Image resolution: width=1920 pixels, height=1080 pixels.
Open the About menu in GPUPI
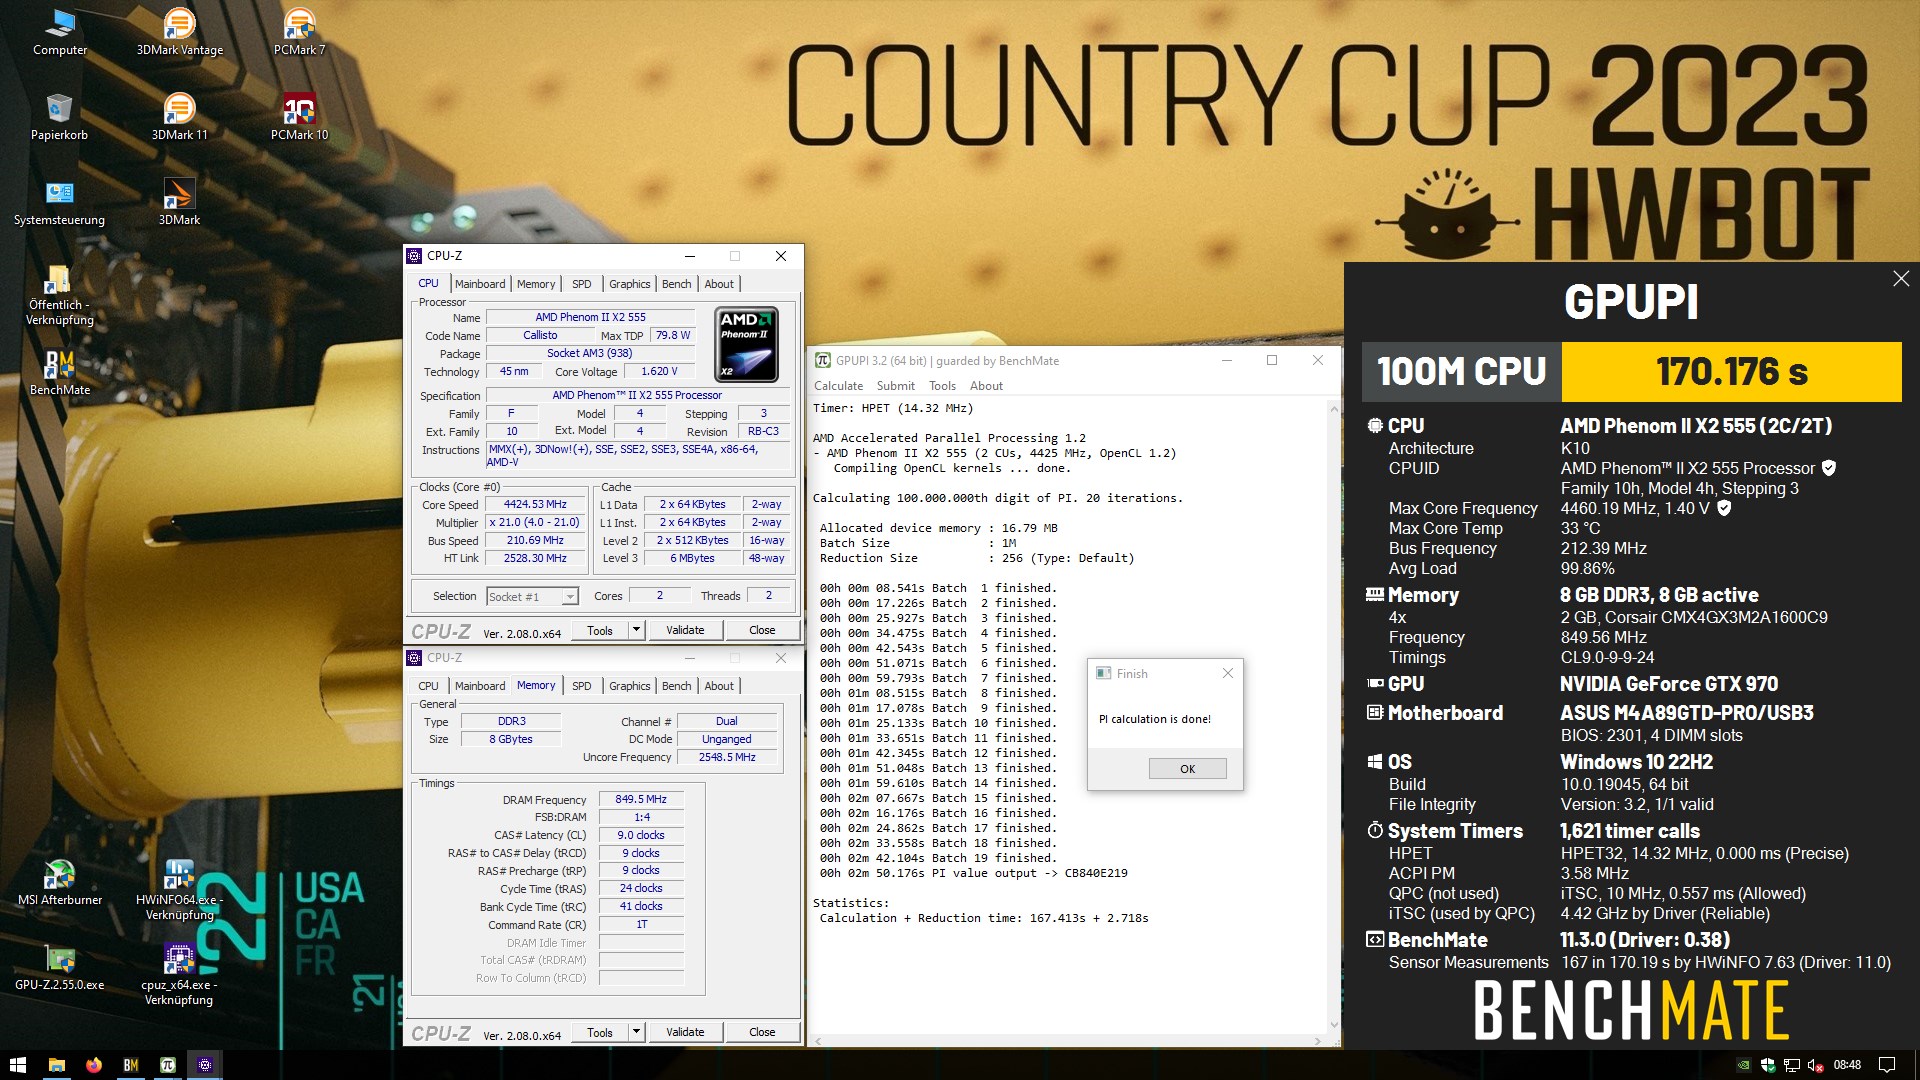click(986, 386)
